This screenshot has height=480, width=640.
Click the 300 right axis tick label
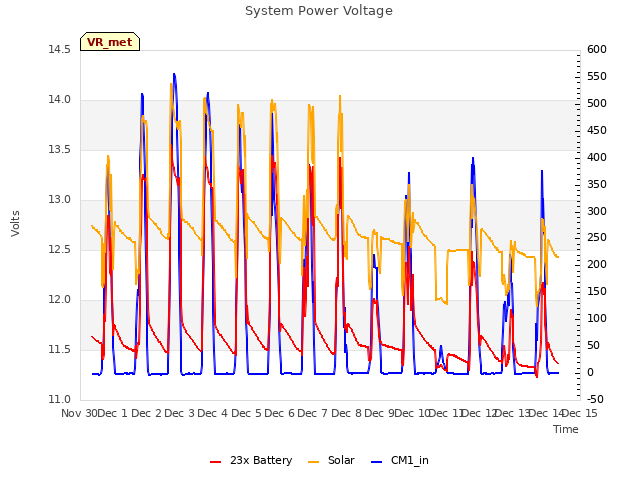point(597,211)
